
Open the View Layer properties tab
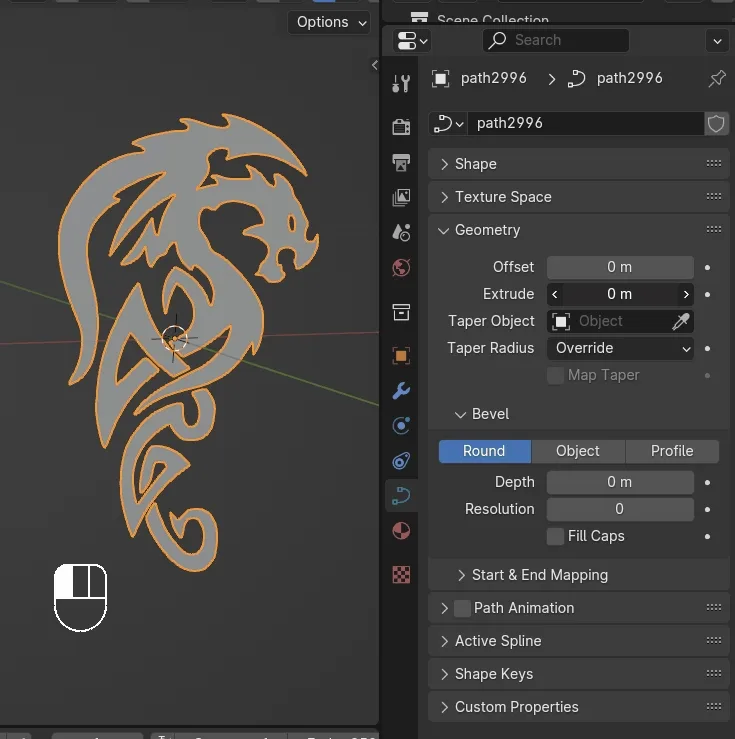point(401,197)
